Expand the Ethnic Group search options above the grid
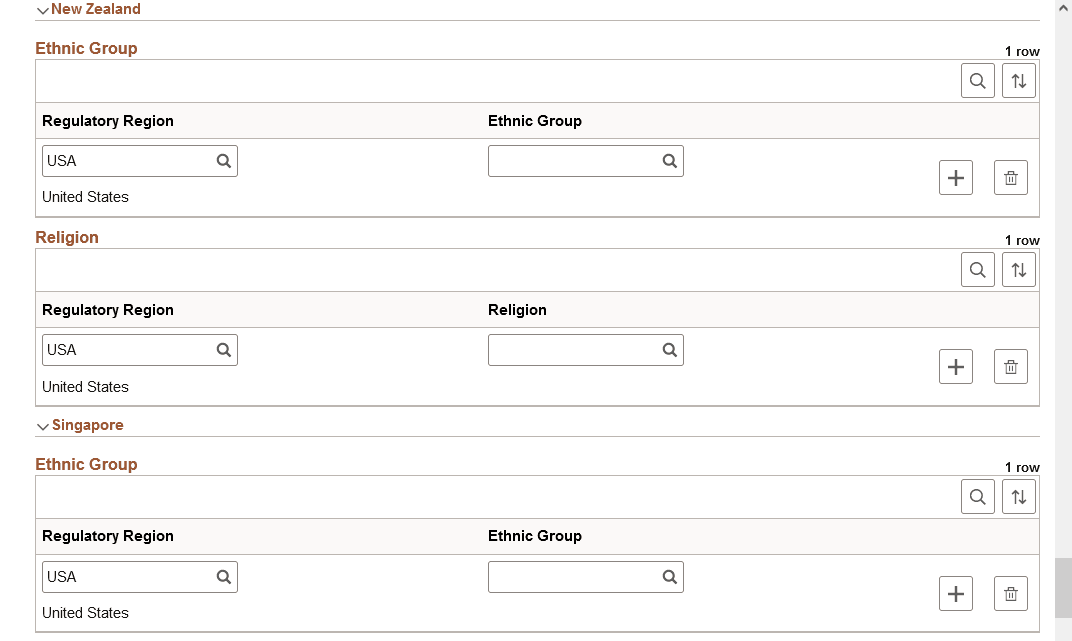Image resolution: width=1072 pixels, height=641 pixels. coord(978,80)
